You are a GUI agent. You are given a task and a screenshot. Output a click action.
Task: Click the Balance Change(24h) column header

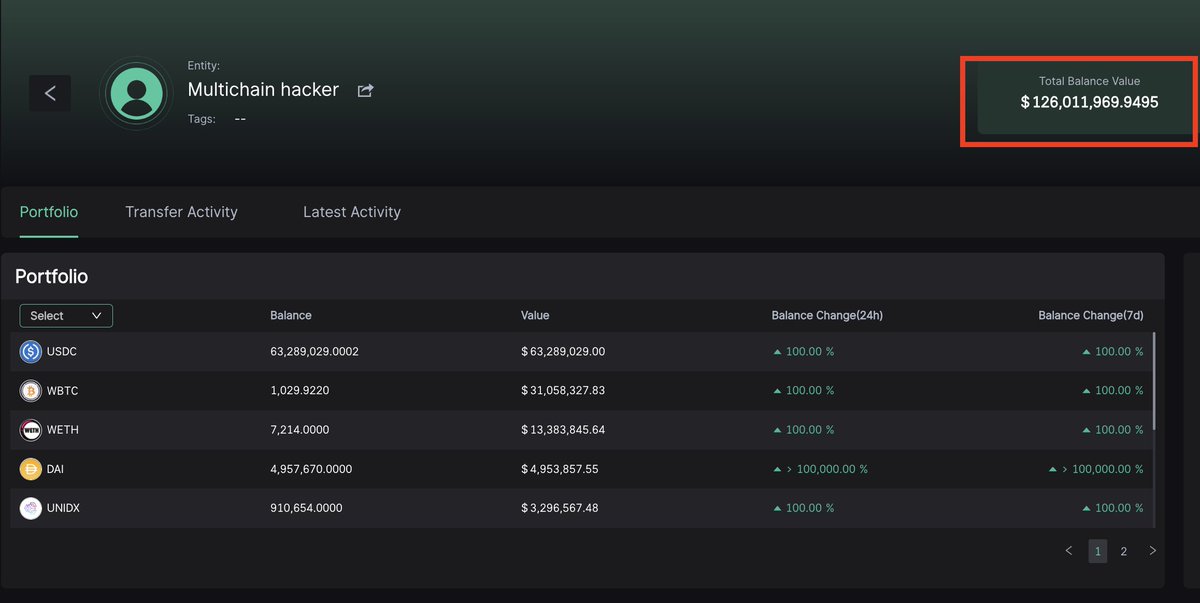click(x=827, y=315)
